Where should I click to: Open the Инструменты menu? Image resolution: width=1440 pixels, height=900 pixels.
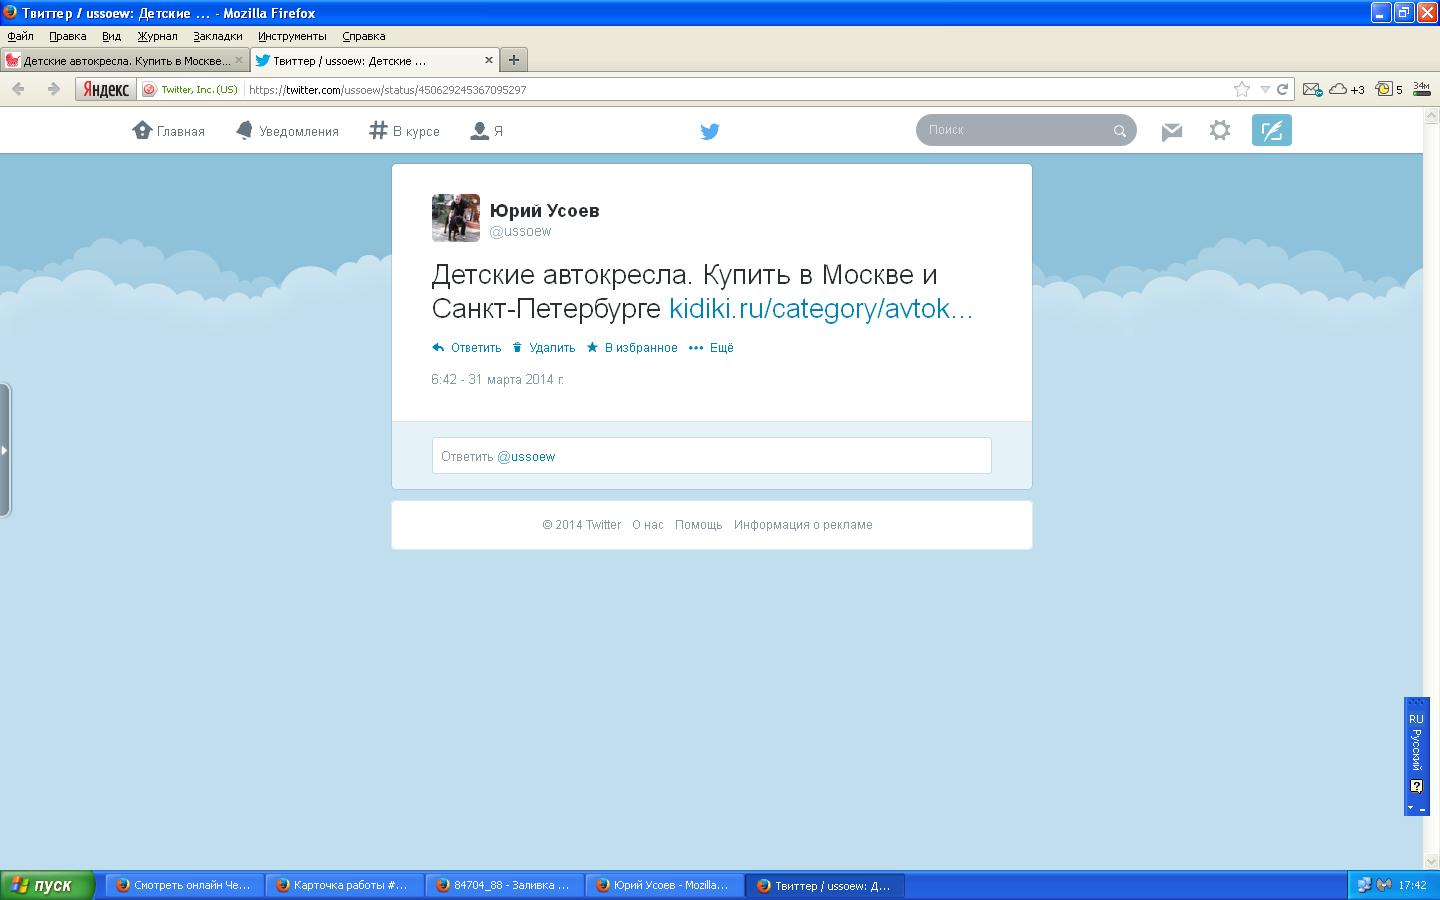(x=292, y=36)
